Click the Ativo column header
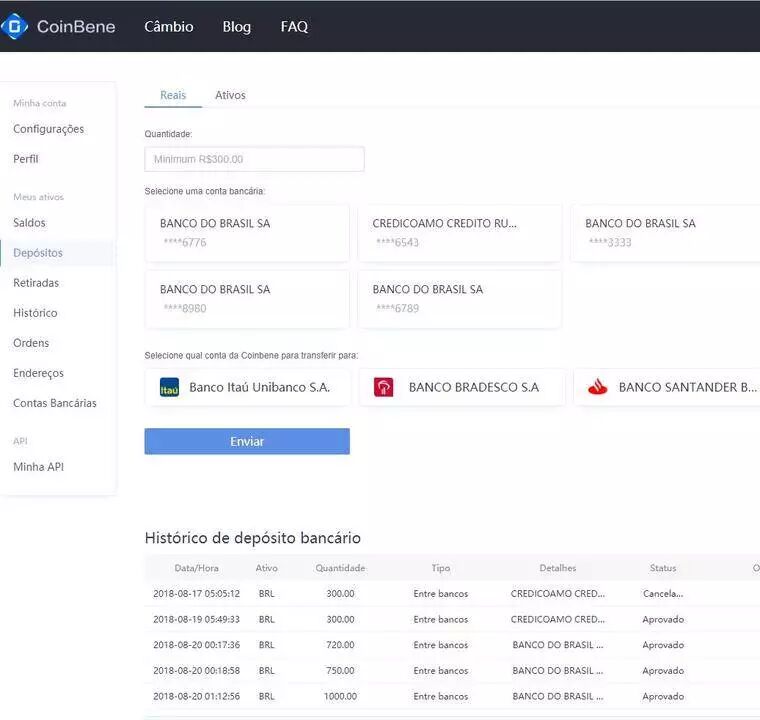 (x=267, y=568)
